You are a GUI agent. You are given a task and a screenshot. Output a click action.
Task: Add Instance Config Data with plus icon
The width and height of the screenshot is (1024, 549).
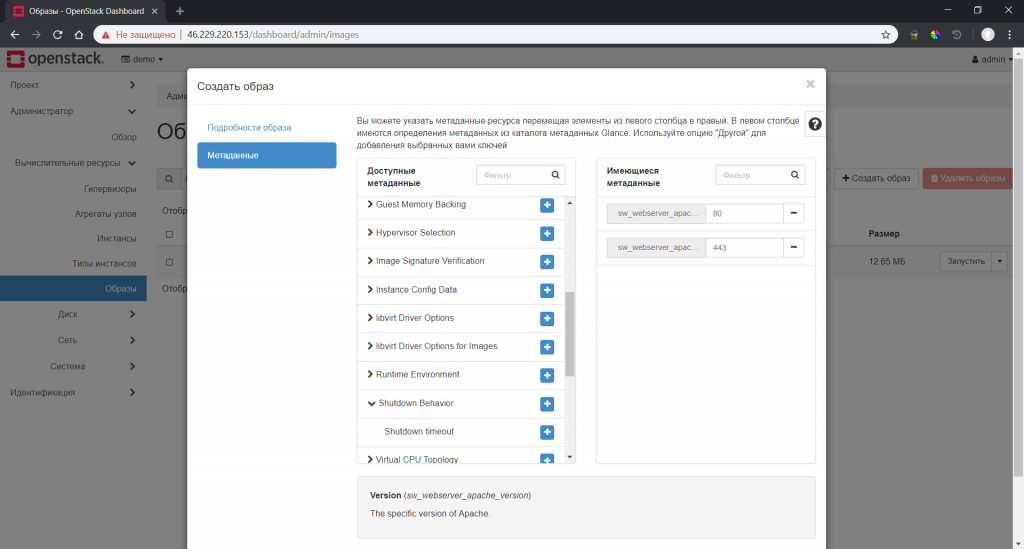tap(547, 290)
